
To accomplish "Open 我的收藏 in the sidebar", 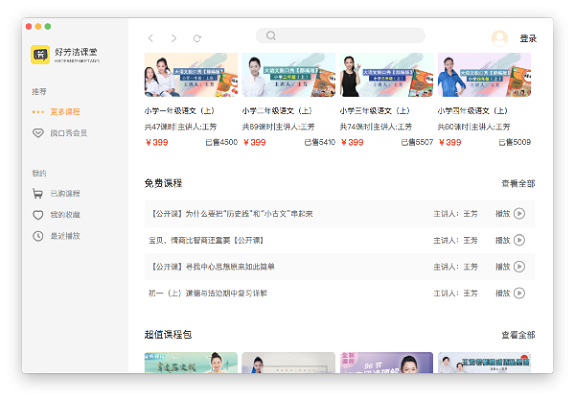I will click(65, 214).
